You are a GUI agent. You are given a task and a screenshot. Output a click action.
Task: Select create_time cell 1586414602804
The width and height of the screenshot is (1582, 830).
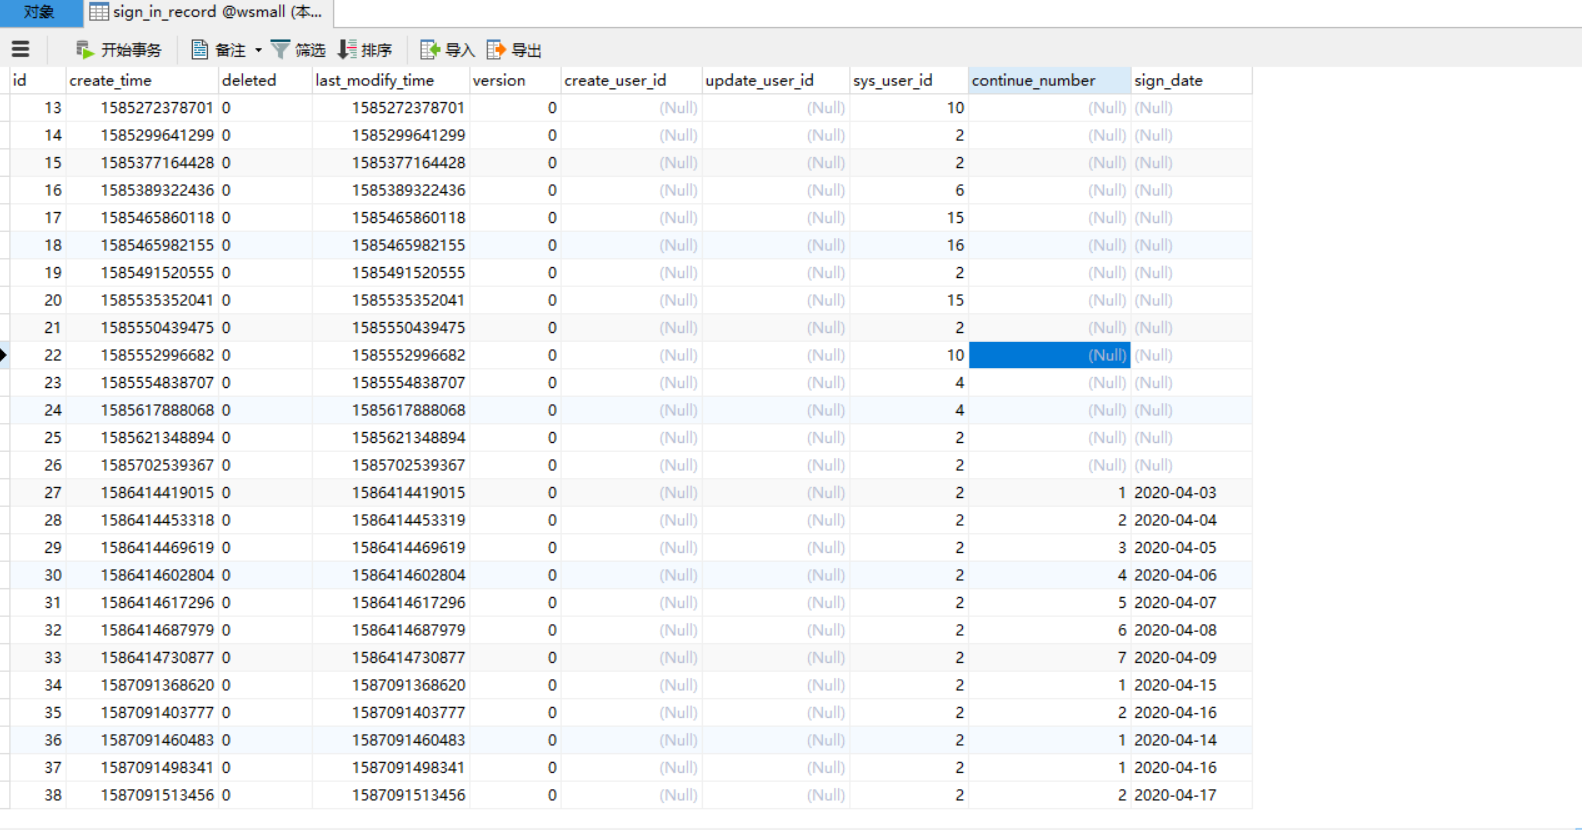coord(142,575)
